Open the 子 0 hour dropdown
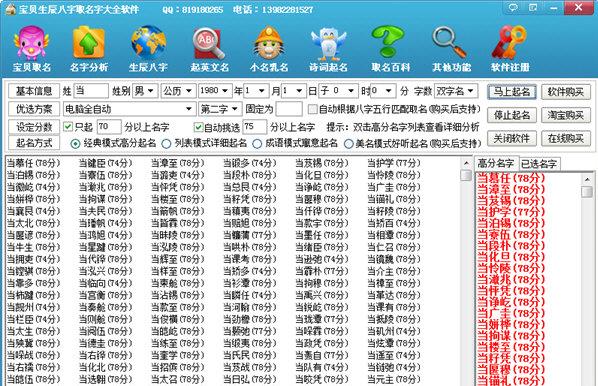 338,91
